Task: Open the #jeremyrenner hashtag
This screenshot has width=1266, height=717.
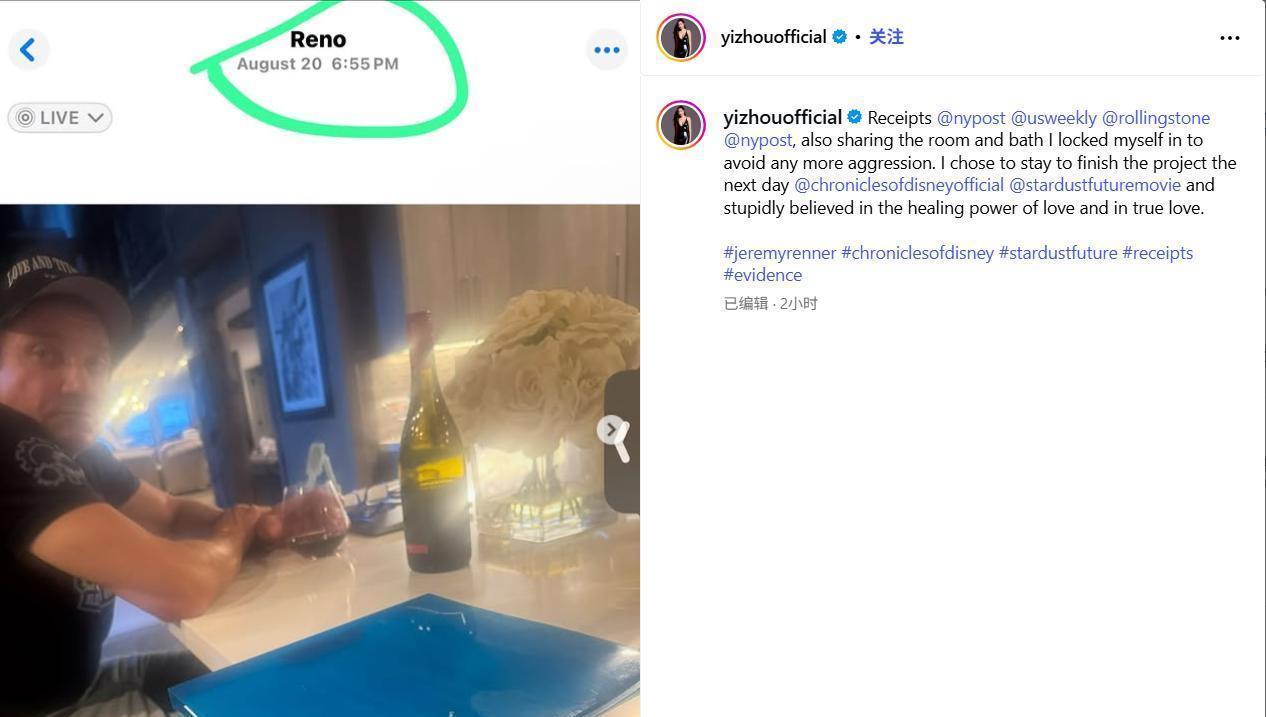Action: pos(779,253)
